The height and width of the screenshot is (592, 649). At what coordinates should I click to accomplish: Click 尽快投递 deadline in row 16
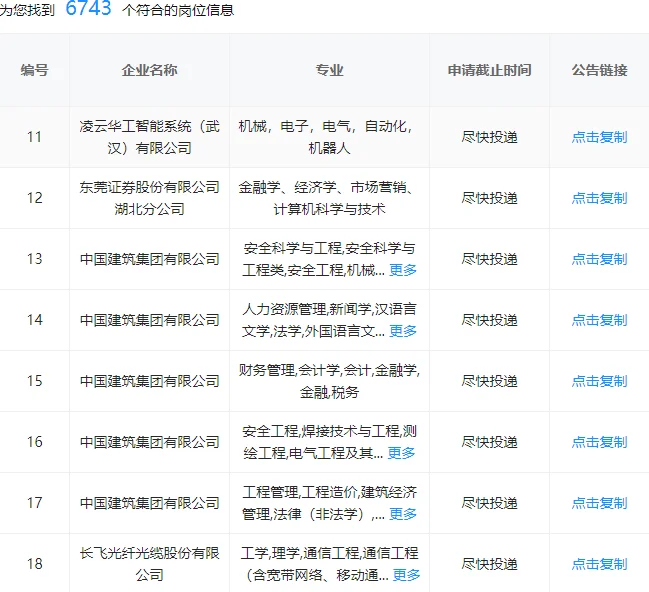point(490,442)
